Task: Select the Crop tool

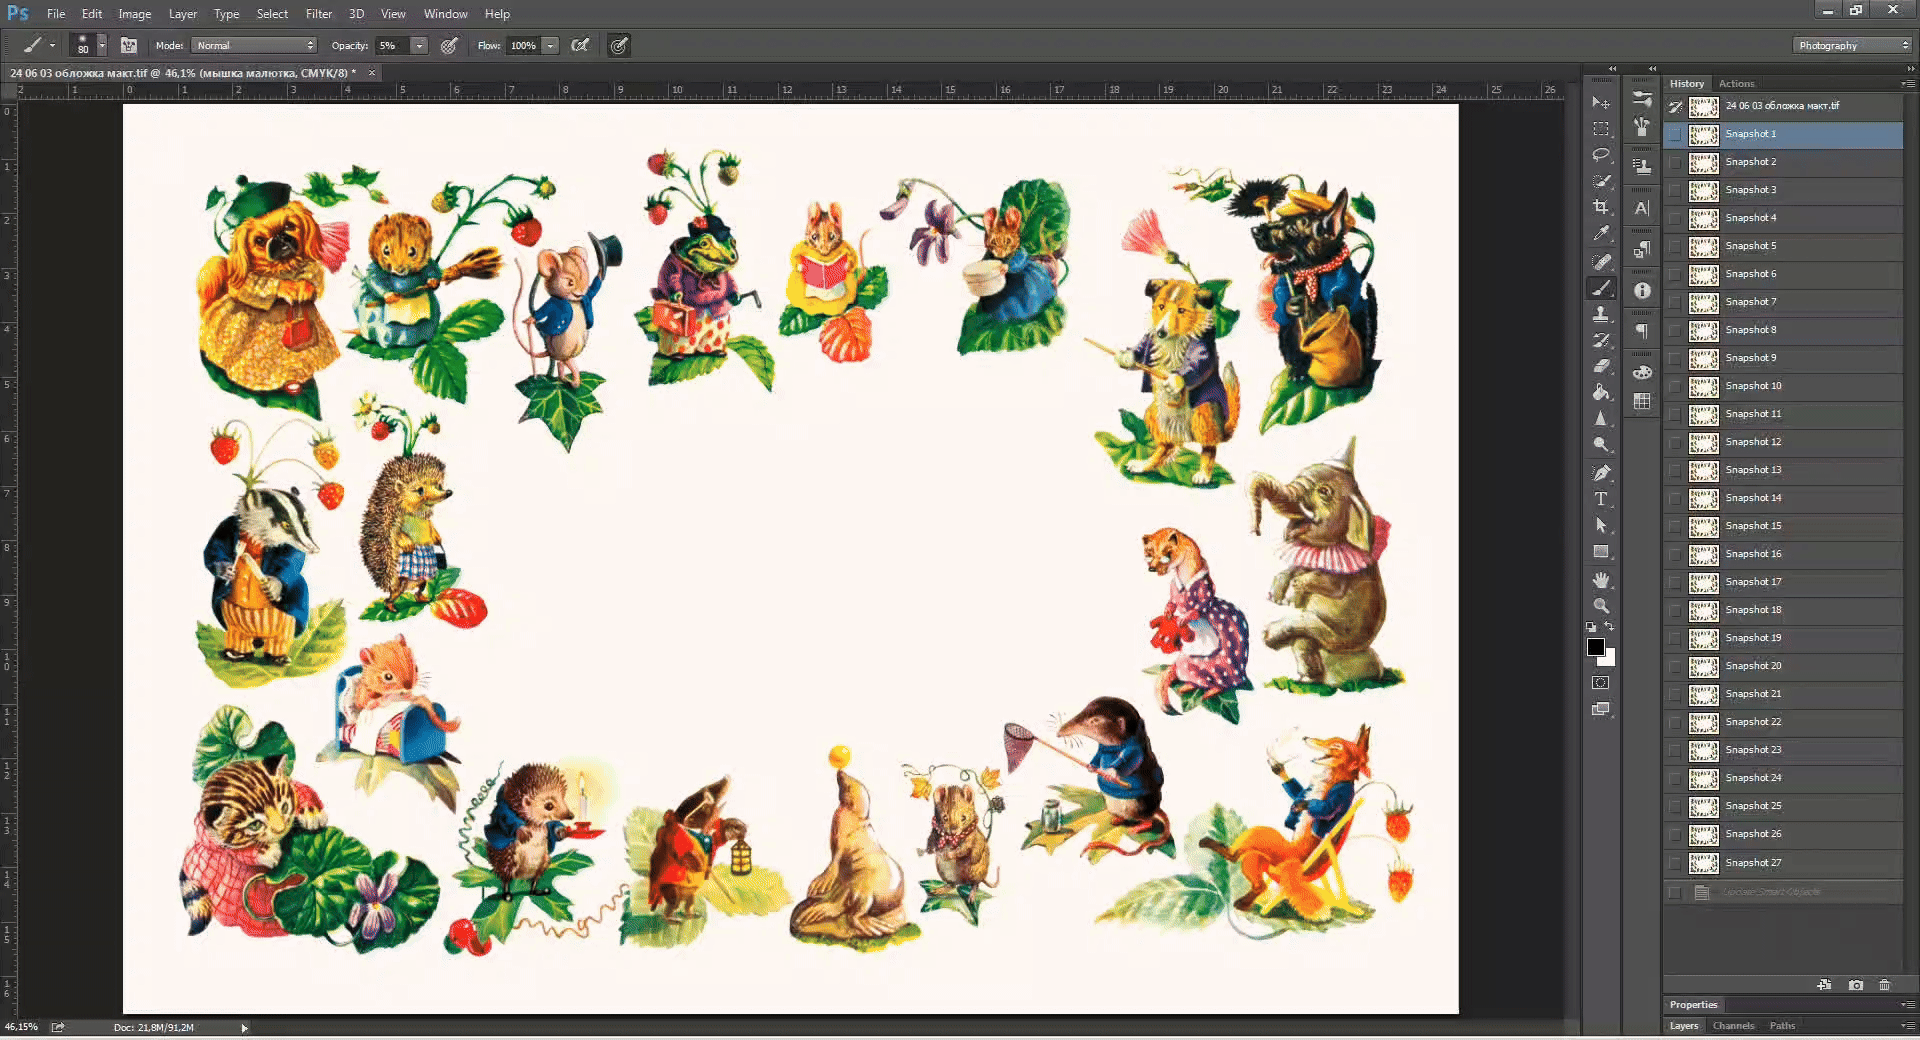Action: click(1601, 207)
